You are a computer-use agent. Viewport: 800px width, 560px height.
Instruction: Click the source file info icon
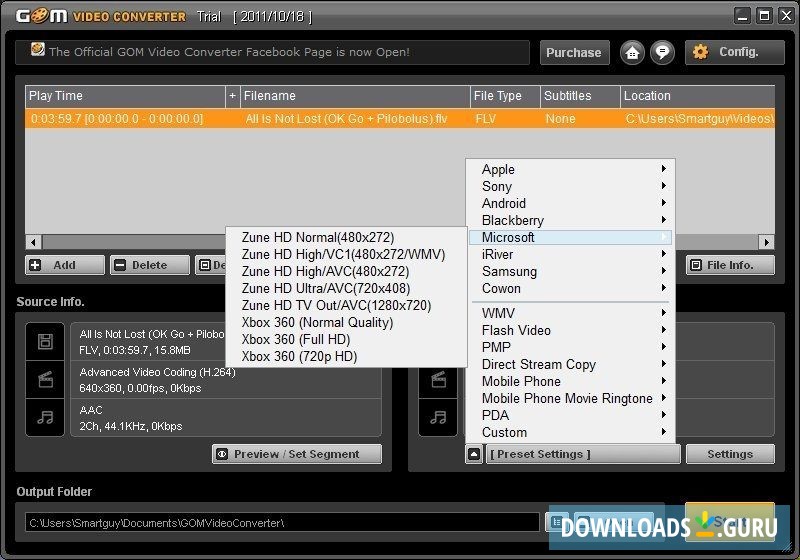(x=45, y=342)
